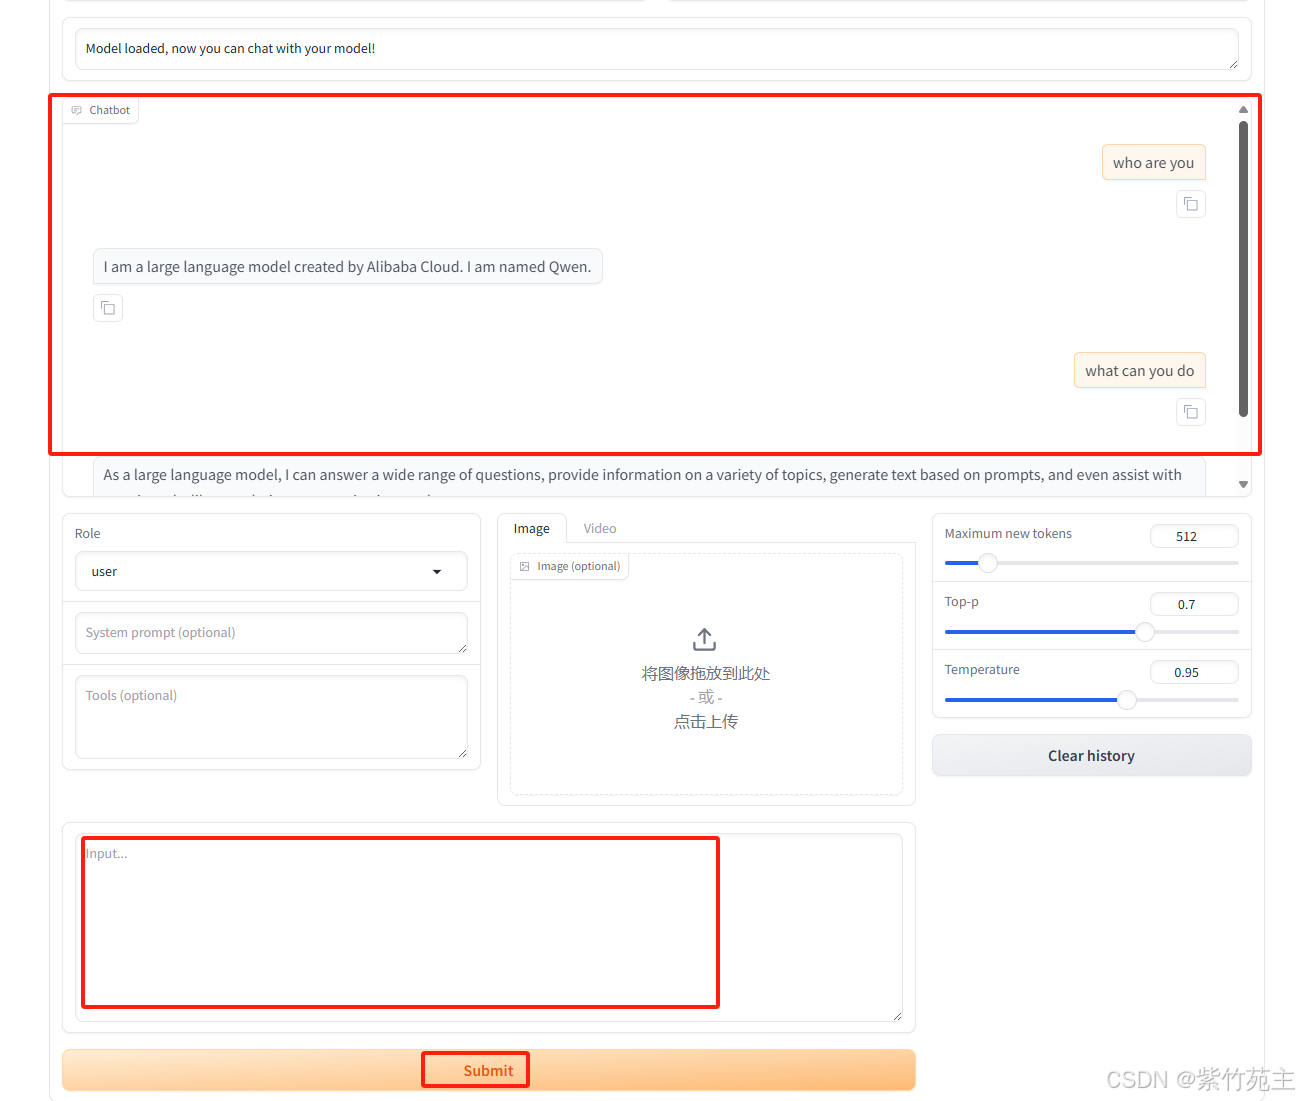Click the Submit button

pyautogui.click(x=488, y=1070)
